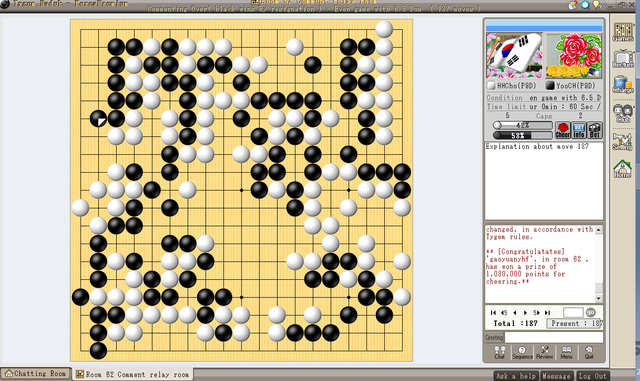Click the round go button
The height and width of the screenshot is (381, 640).
(x=591, y=312)
